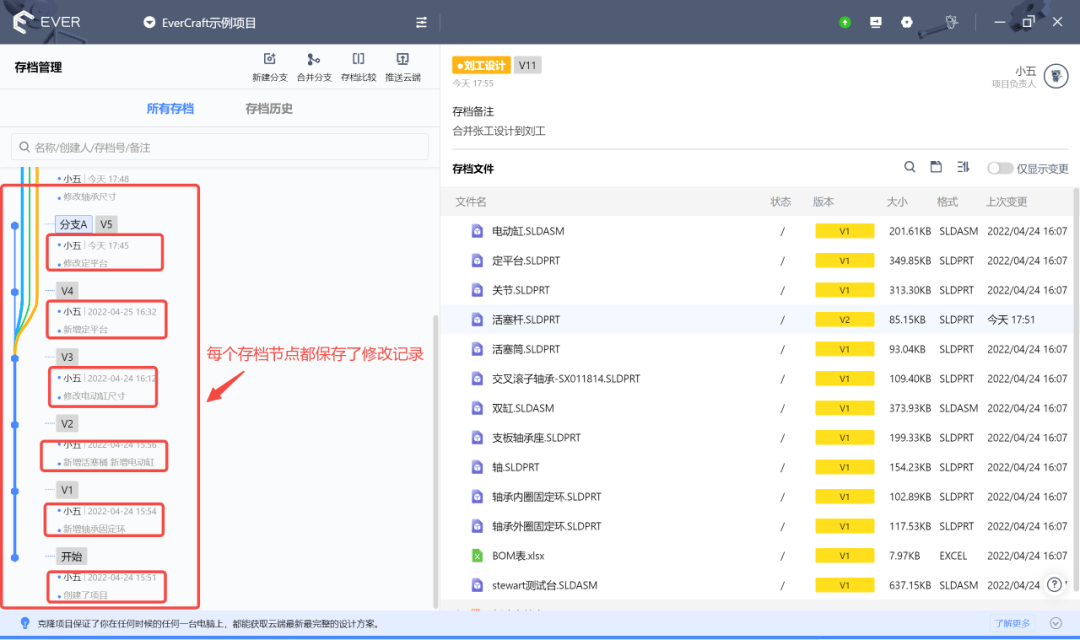Select the V3 archive node

point(67,357)
